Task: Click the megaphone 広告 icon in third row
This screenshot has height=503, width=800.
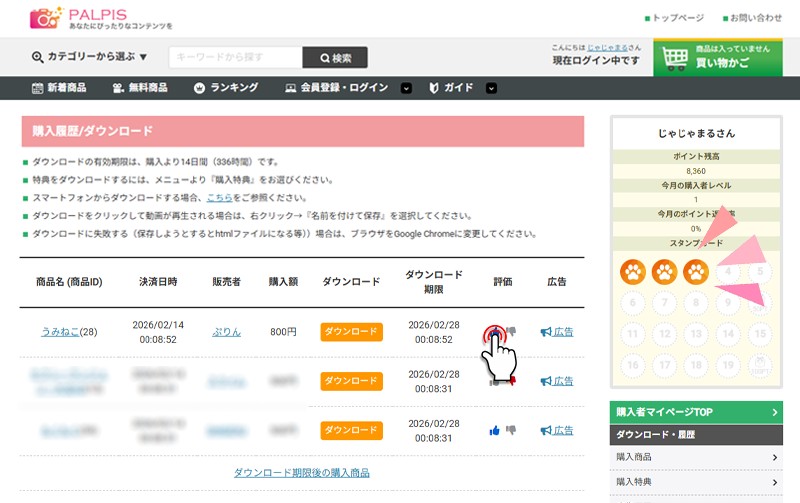Action: (546, 430)
